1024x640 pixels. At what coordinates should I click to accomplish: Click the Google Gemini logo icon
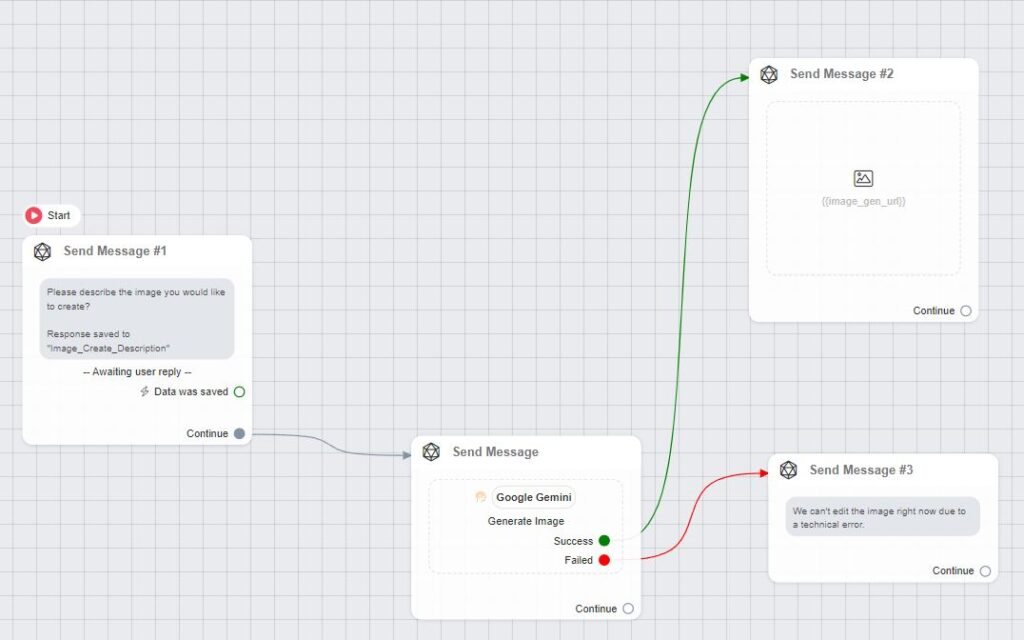click(x=481, y=497)
